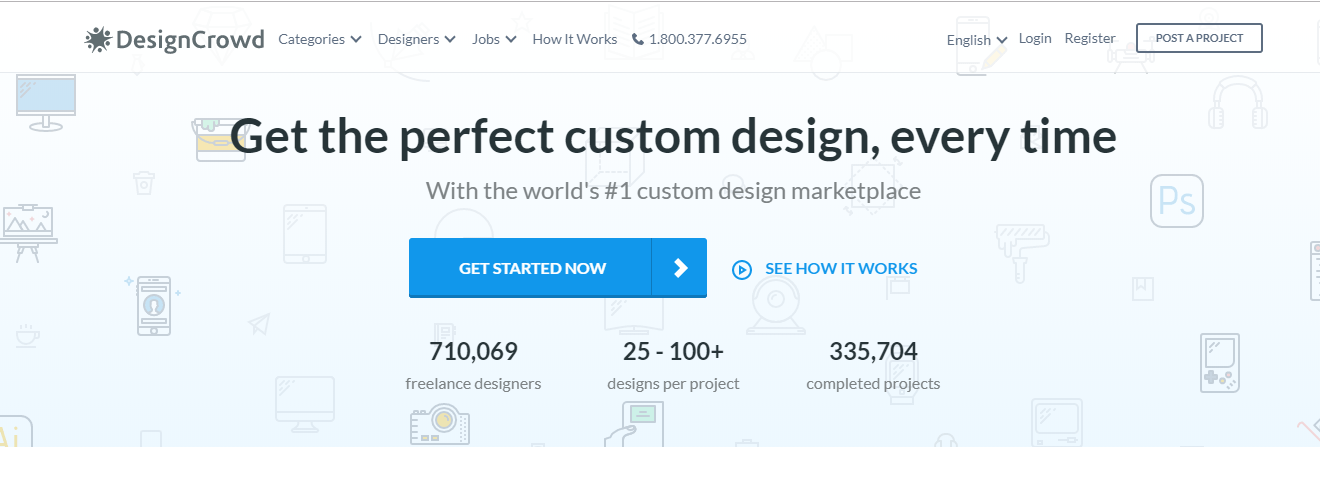
Task: Open the Register link
Action: pos(1090,38)
